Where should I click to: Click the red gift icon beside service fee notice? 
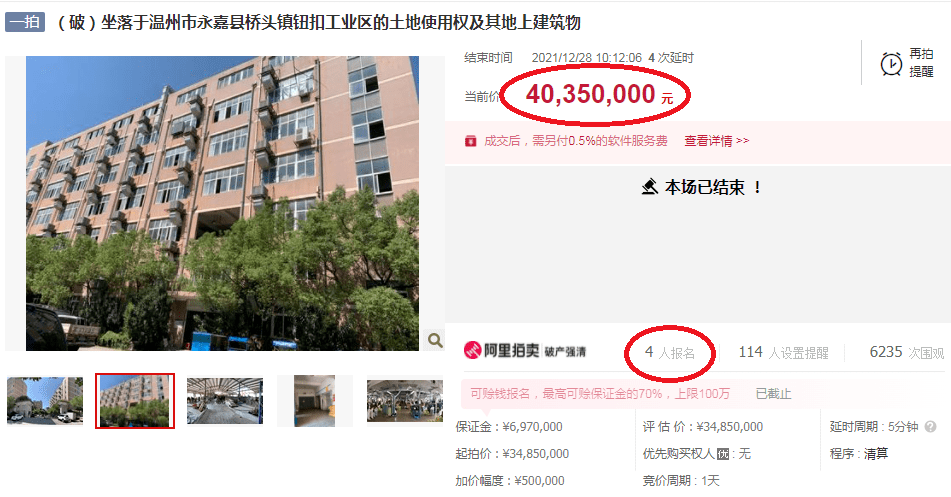tap(470, 141)
